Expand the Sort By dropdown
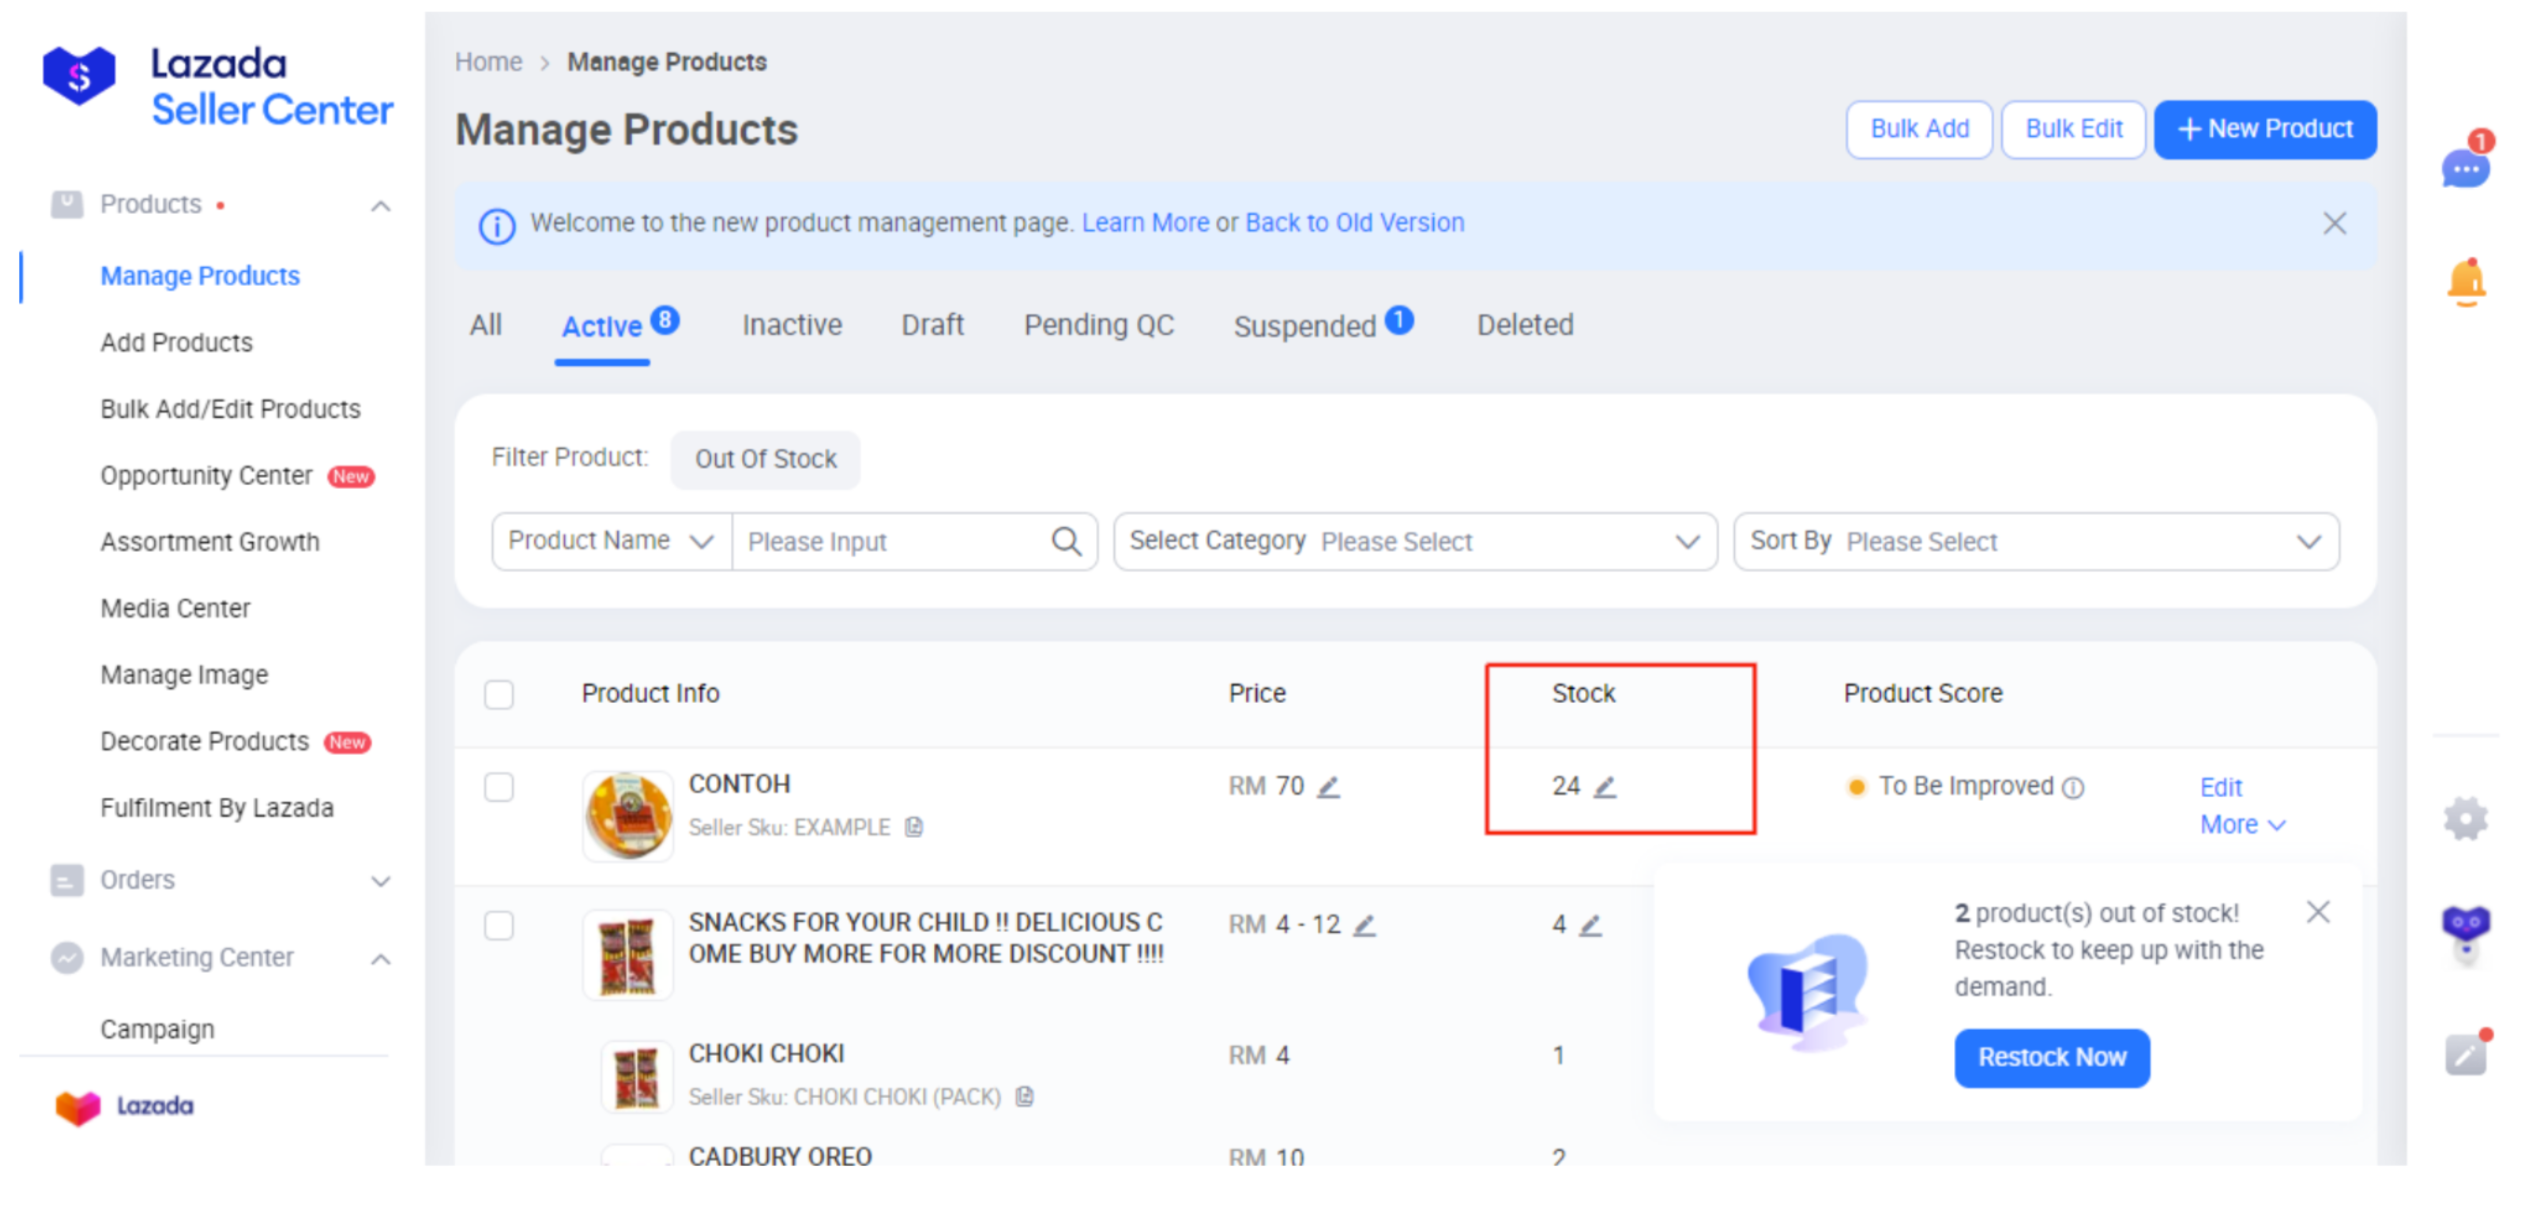 [2035, 542]
